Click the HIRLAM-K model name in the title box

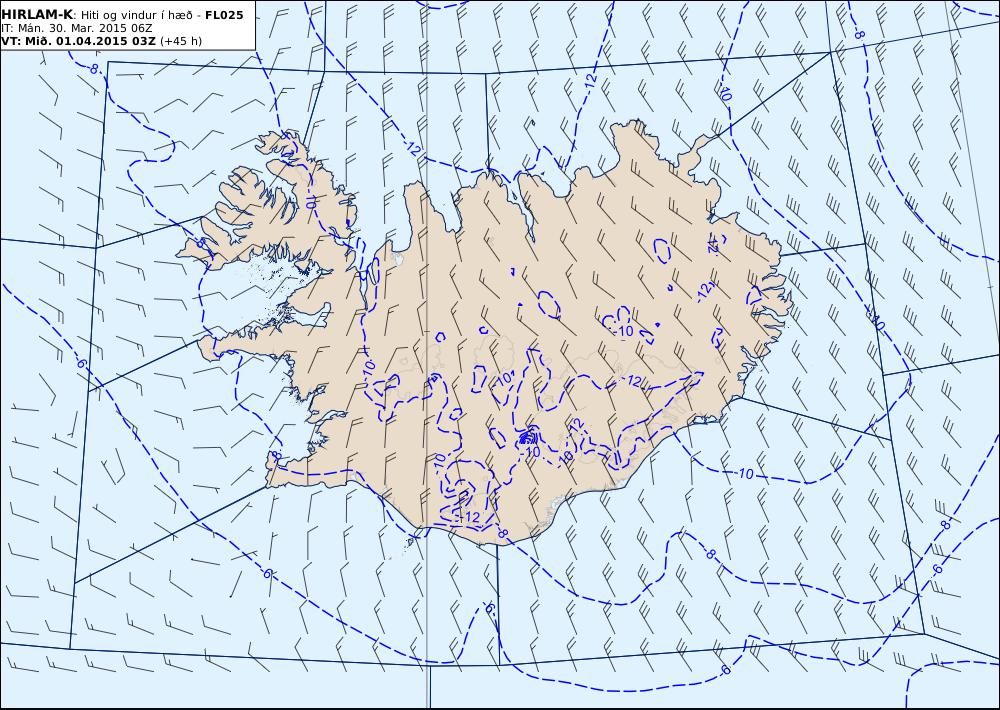[37, 15]
